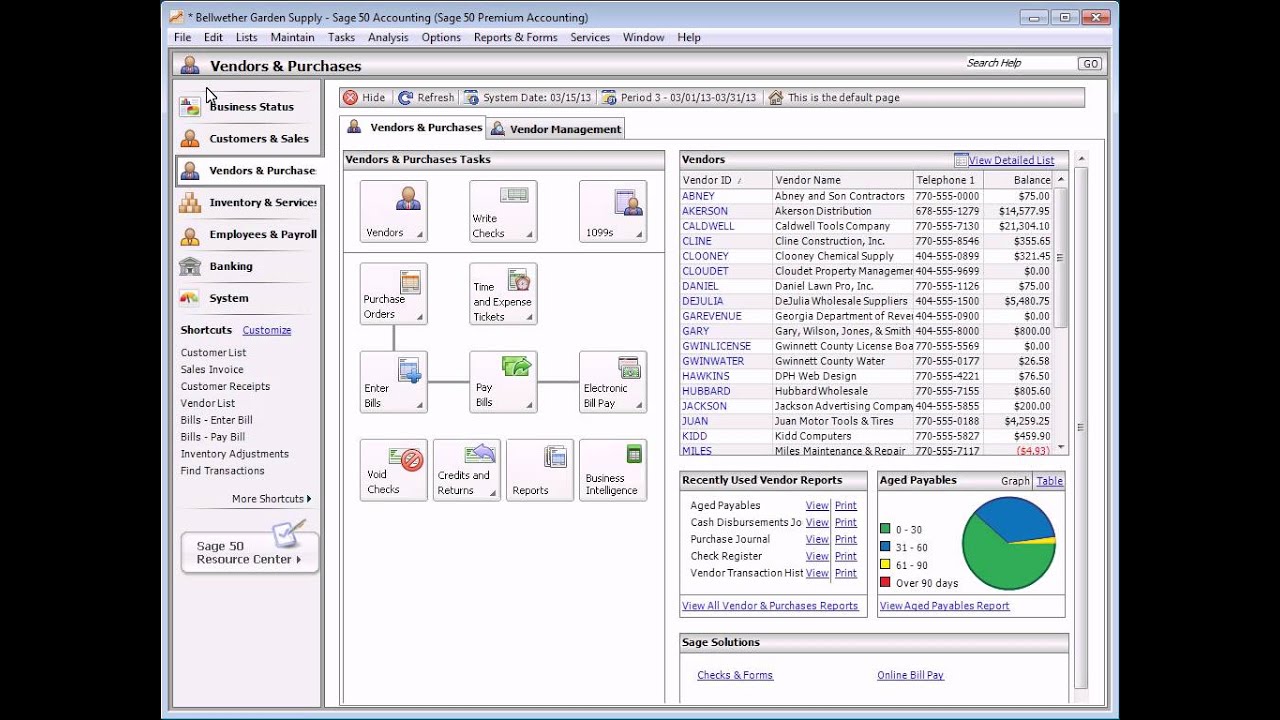1280x720 pixels.
Task: Select the HUBBARD vendor ID
Action: tap(706, 391)
